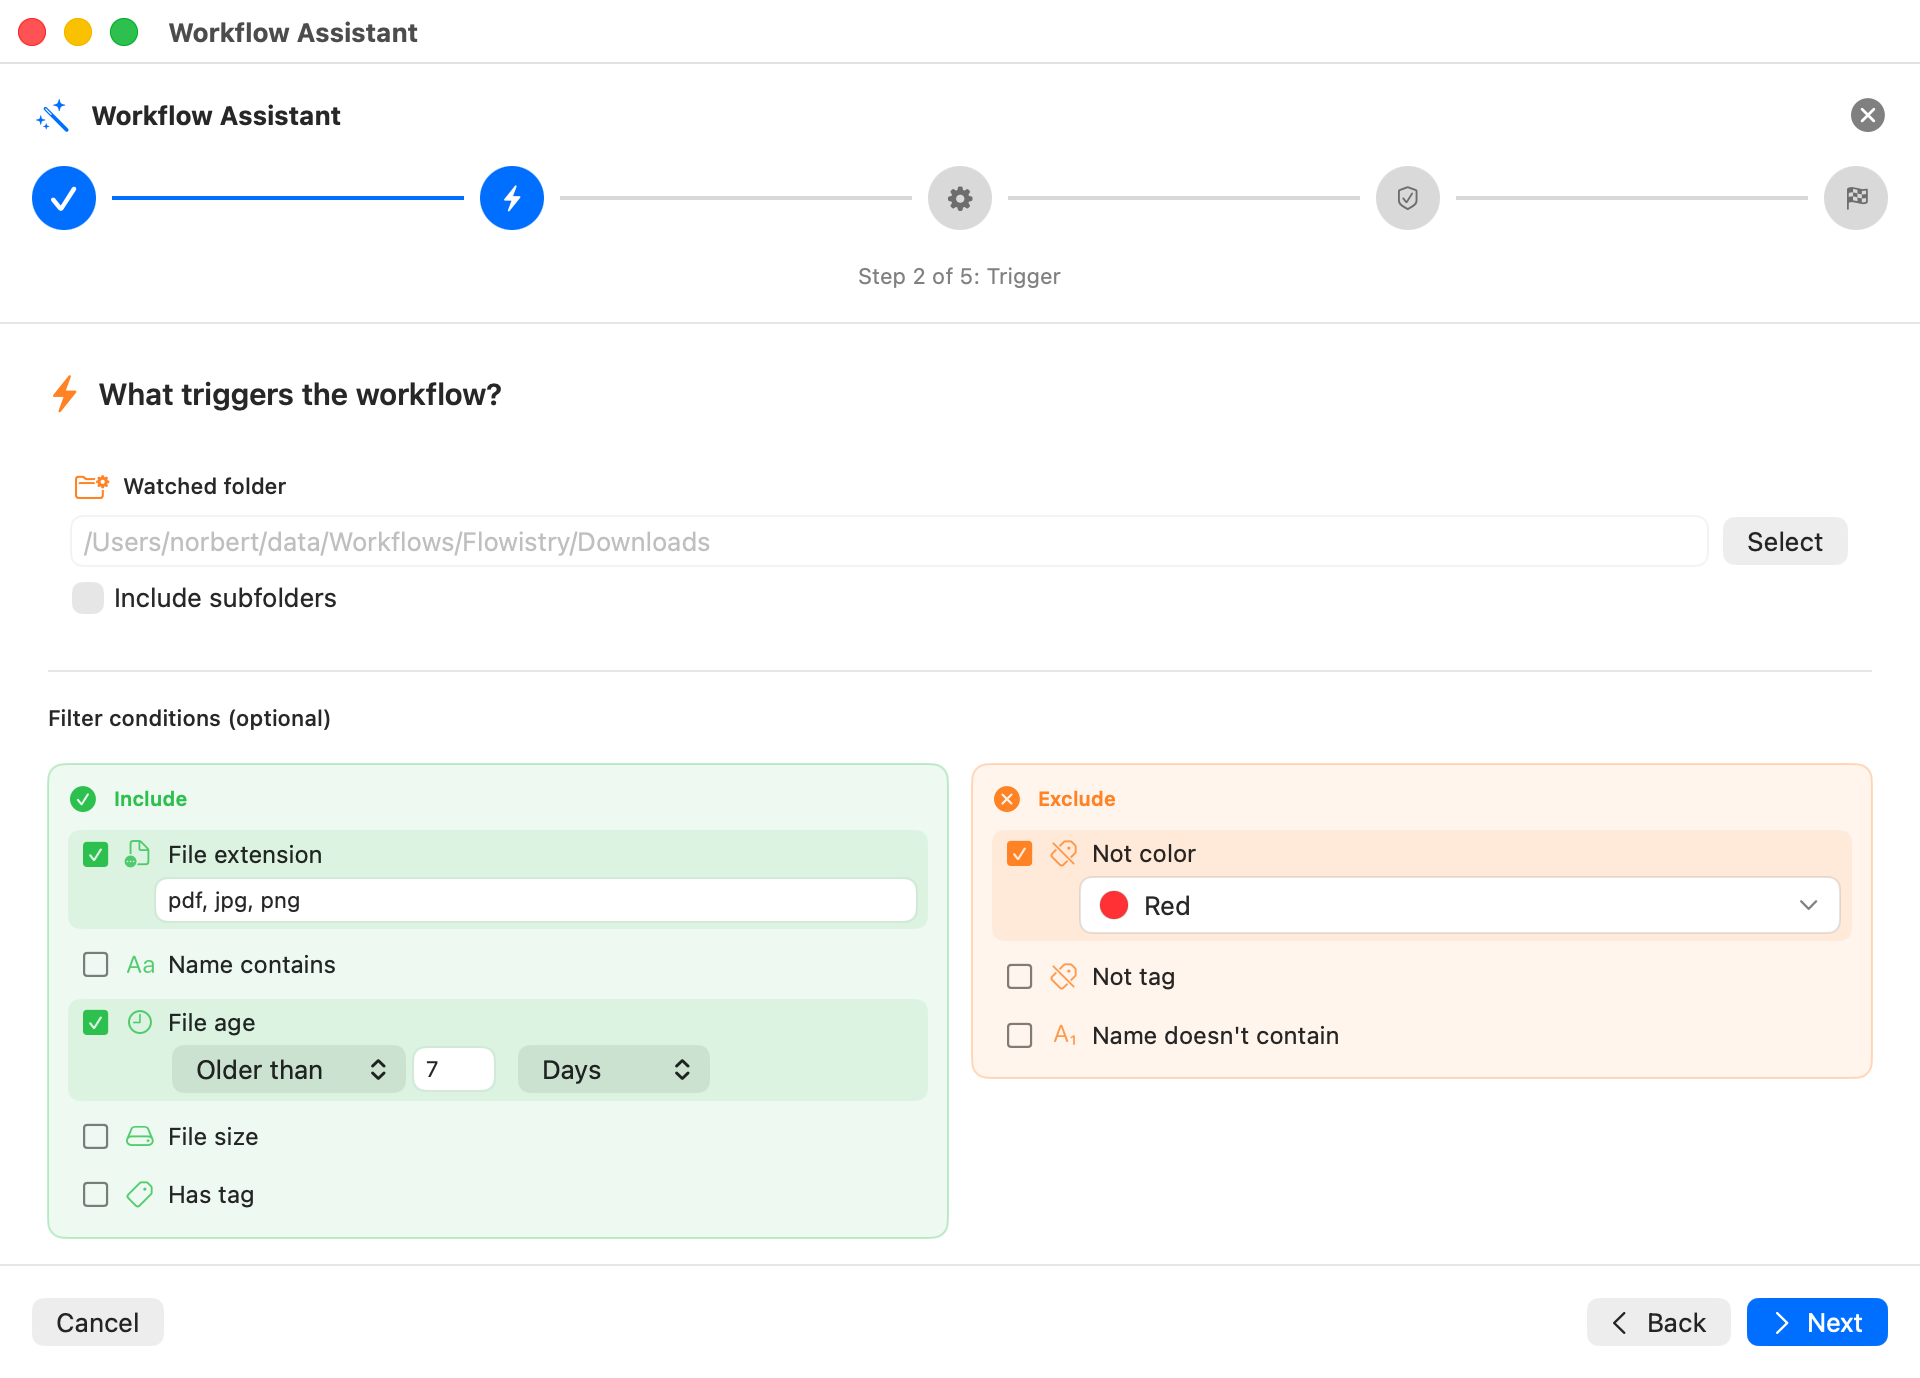Open the finish flag step icon
Image resolution: width=1920 pixels, height=1378 pixels.
point(1856,198)
